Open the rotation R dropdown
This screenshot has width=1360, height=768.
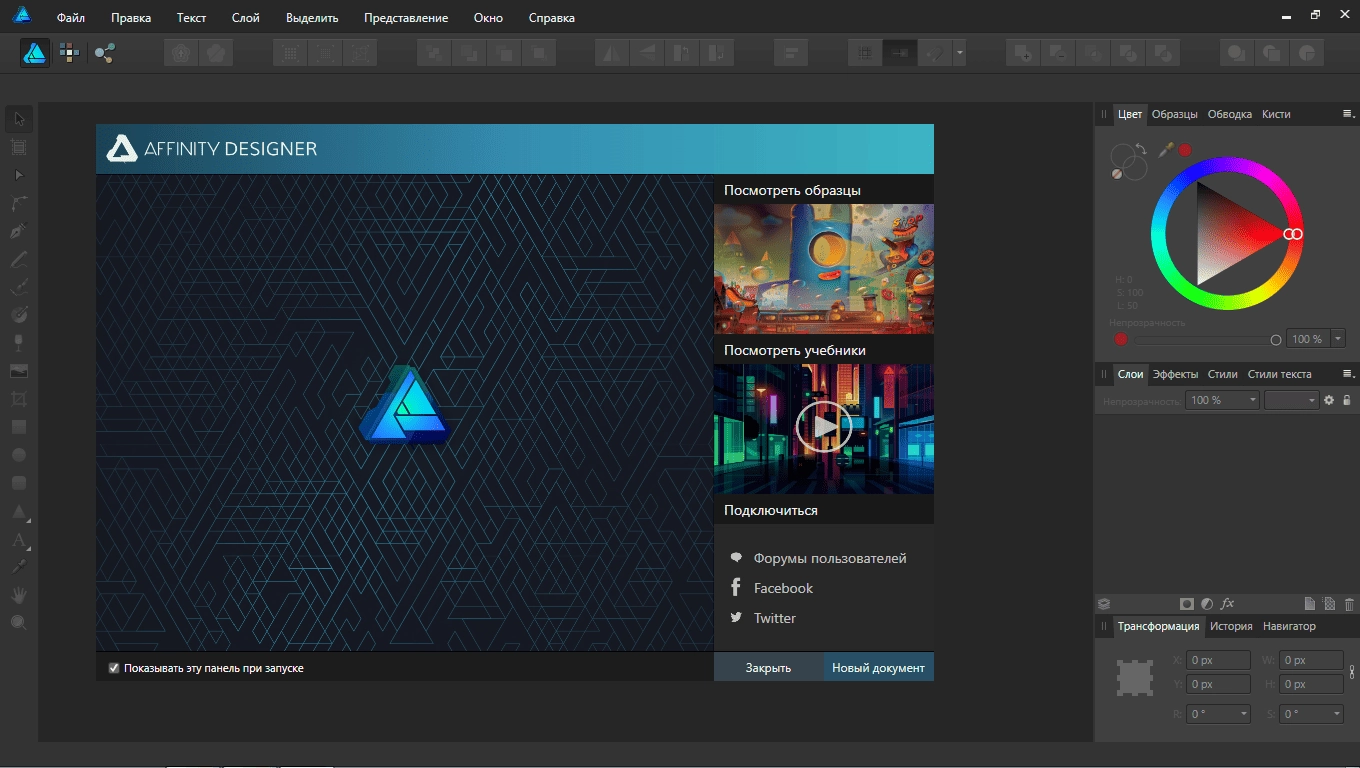tap(1243, 714)
